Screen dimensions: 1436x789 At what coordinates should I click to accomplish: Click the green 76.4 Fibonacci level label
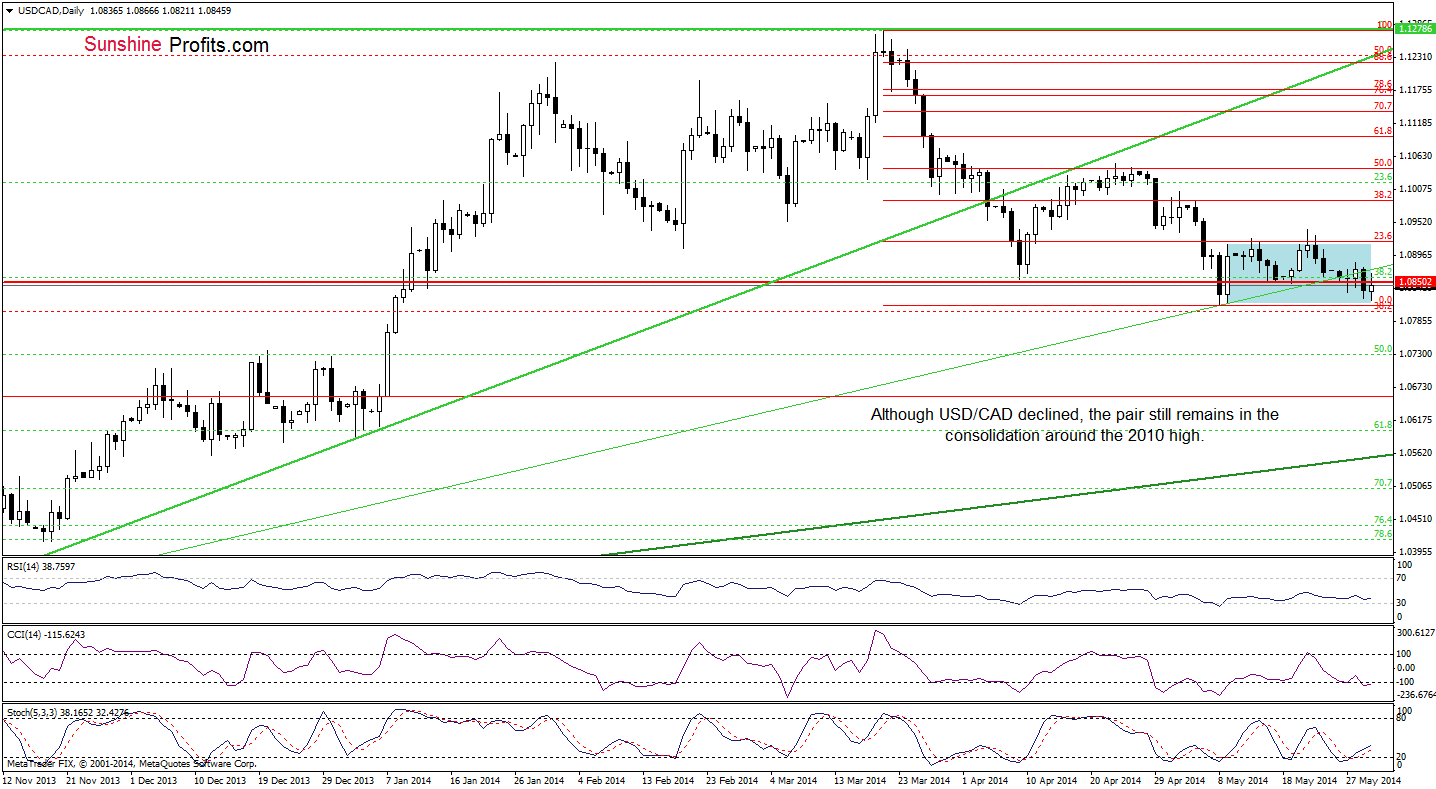(x=1383, y=520)
